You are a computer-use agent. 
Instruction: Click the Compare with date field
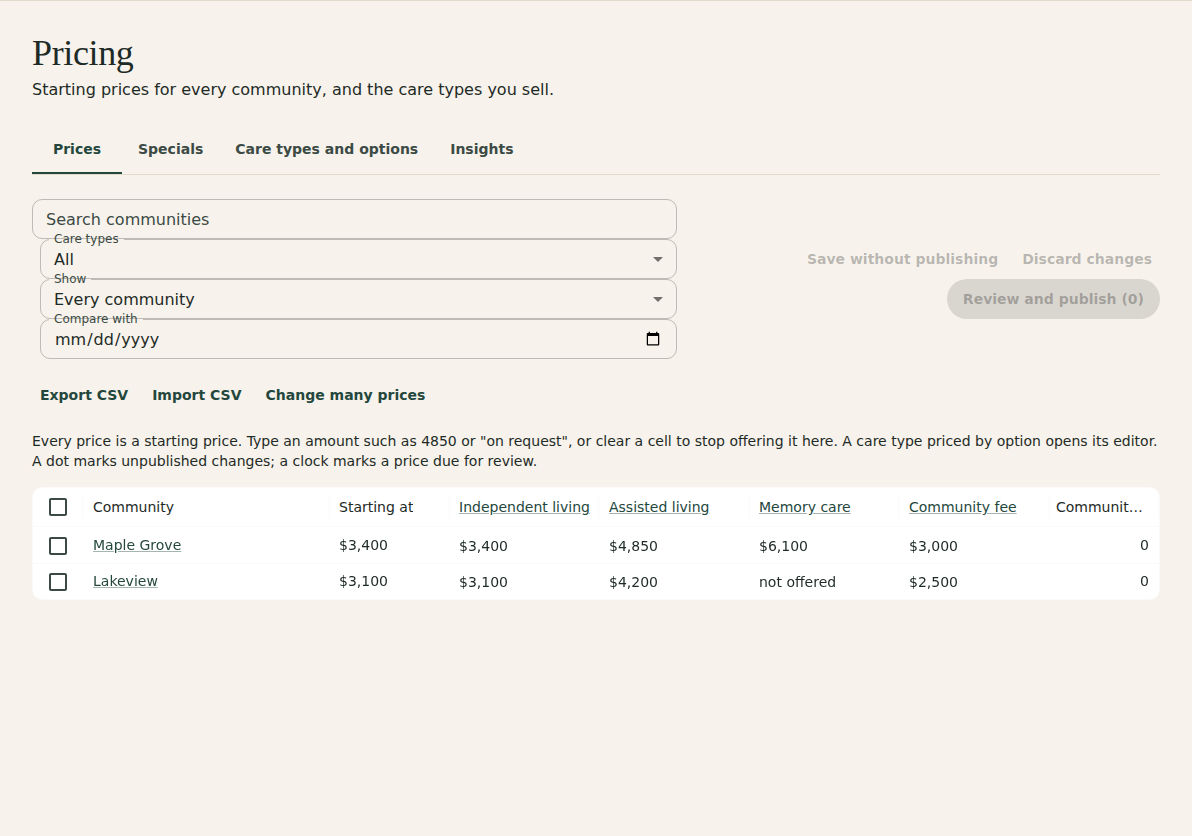pyautogui.click(x=358, y=339)
